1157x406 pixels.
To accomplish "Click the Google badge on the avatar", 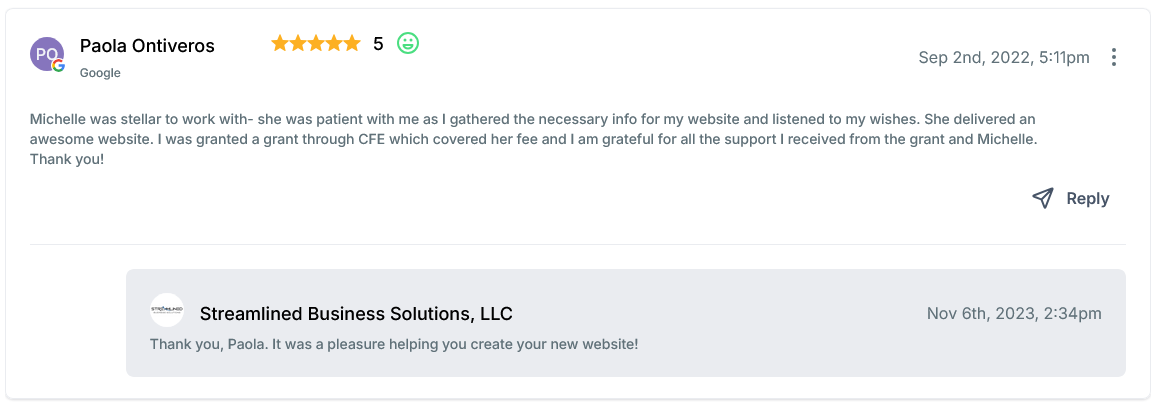I will [x=59, y=66].
